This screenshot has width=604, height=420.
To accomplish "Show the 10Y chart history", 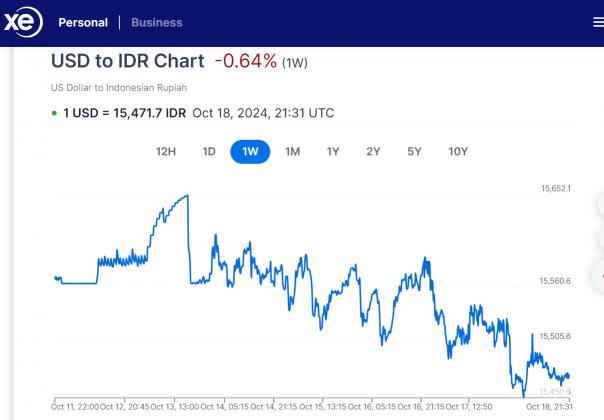I will [458, 152].
